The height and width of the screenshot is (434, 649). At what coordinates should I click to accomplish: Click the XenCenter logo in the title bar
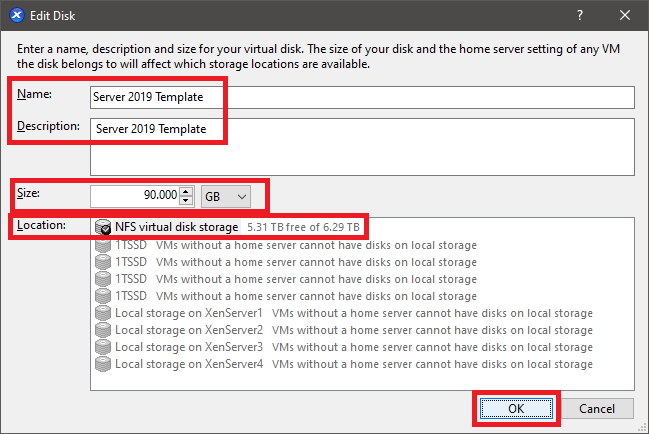pos(16,16)
